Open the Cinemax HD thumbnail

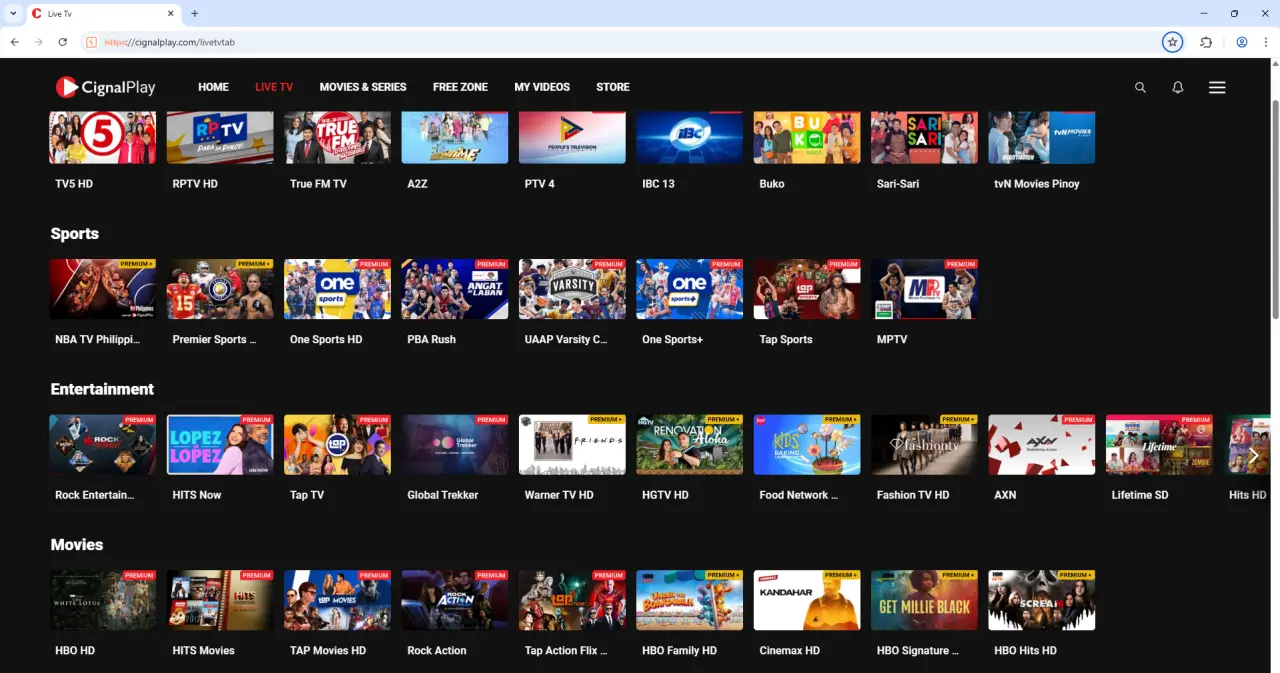[x=807, y=600]
